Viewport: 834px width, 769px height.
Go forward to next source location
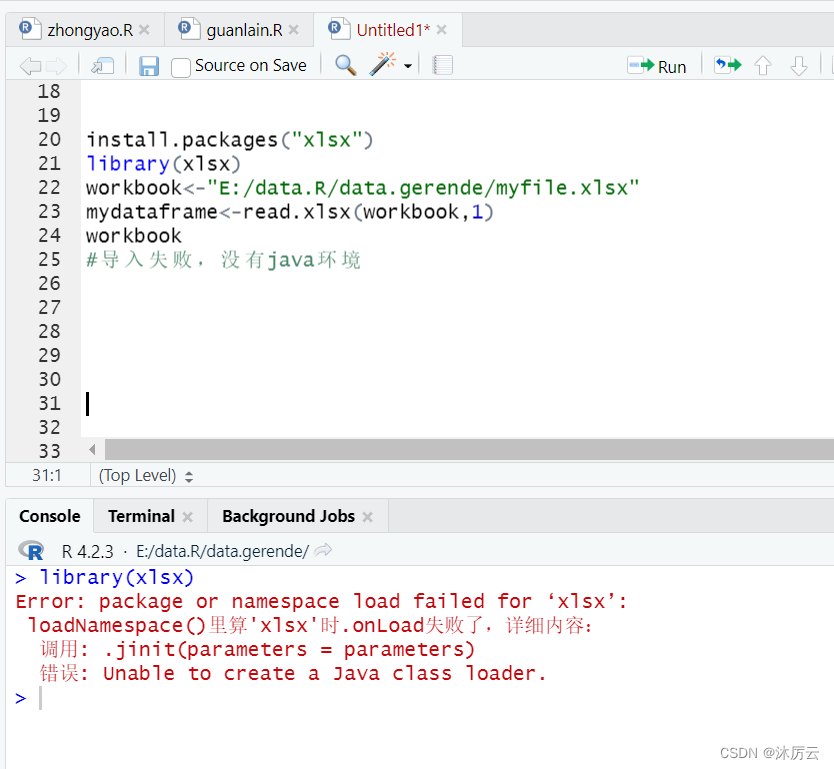pos(56,66)
